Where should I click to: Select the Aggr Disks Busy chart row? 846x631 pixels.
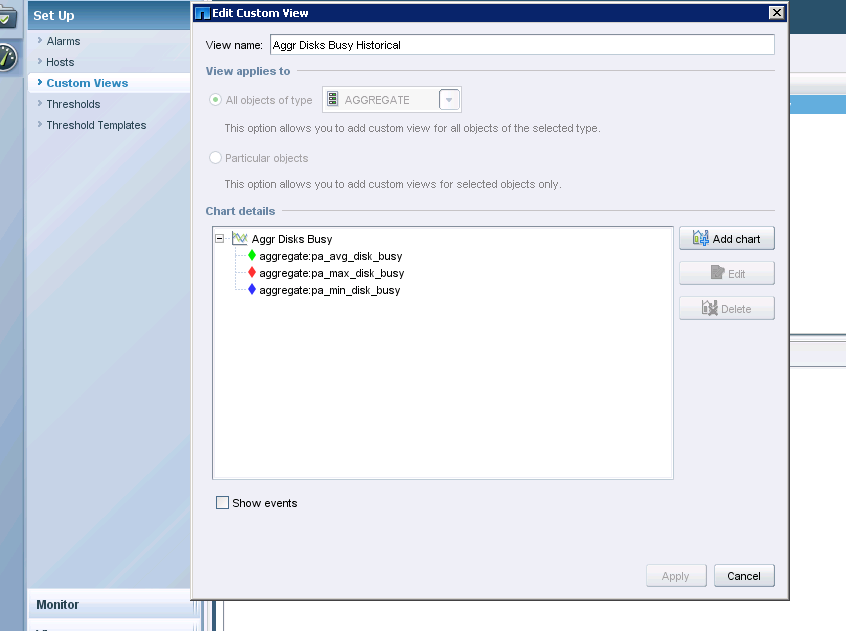coord(292,239)
